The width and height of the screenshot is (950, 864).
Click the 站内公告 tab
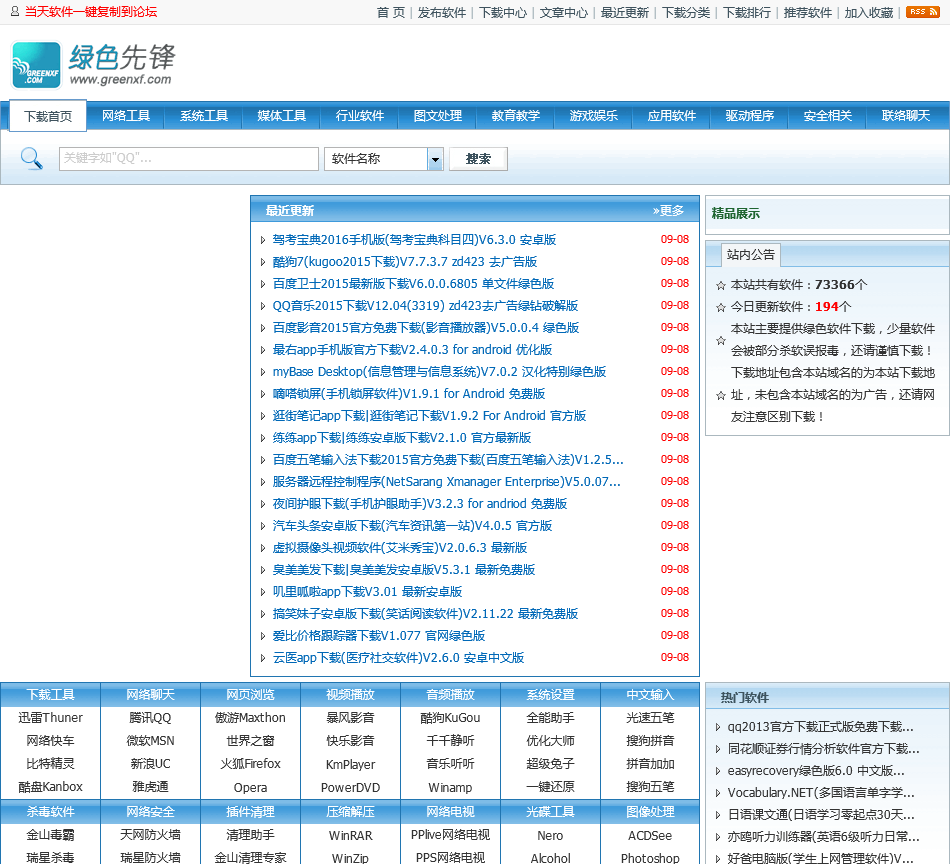tap(751, 254)
